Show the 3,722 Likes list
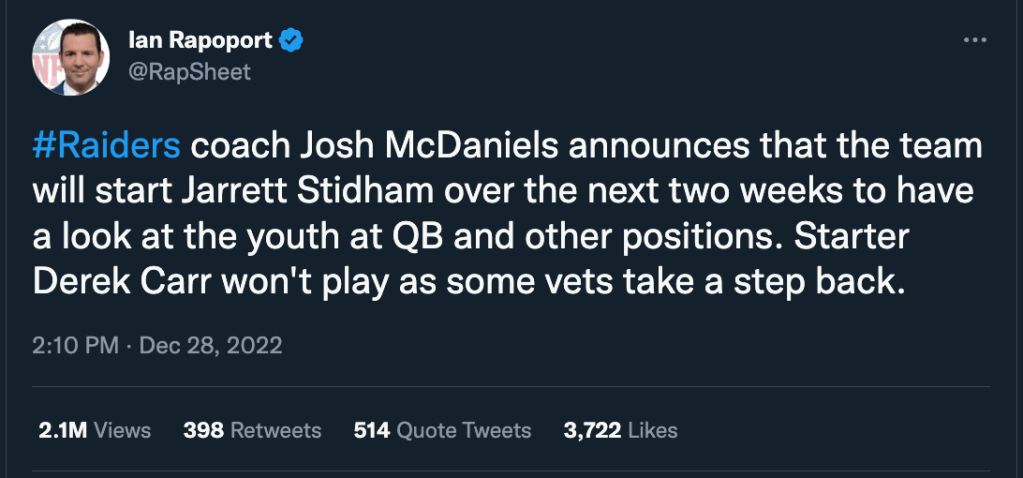 (620, 430)
